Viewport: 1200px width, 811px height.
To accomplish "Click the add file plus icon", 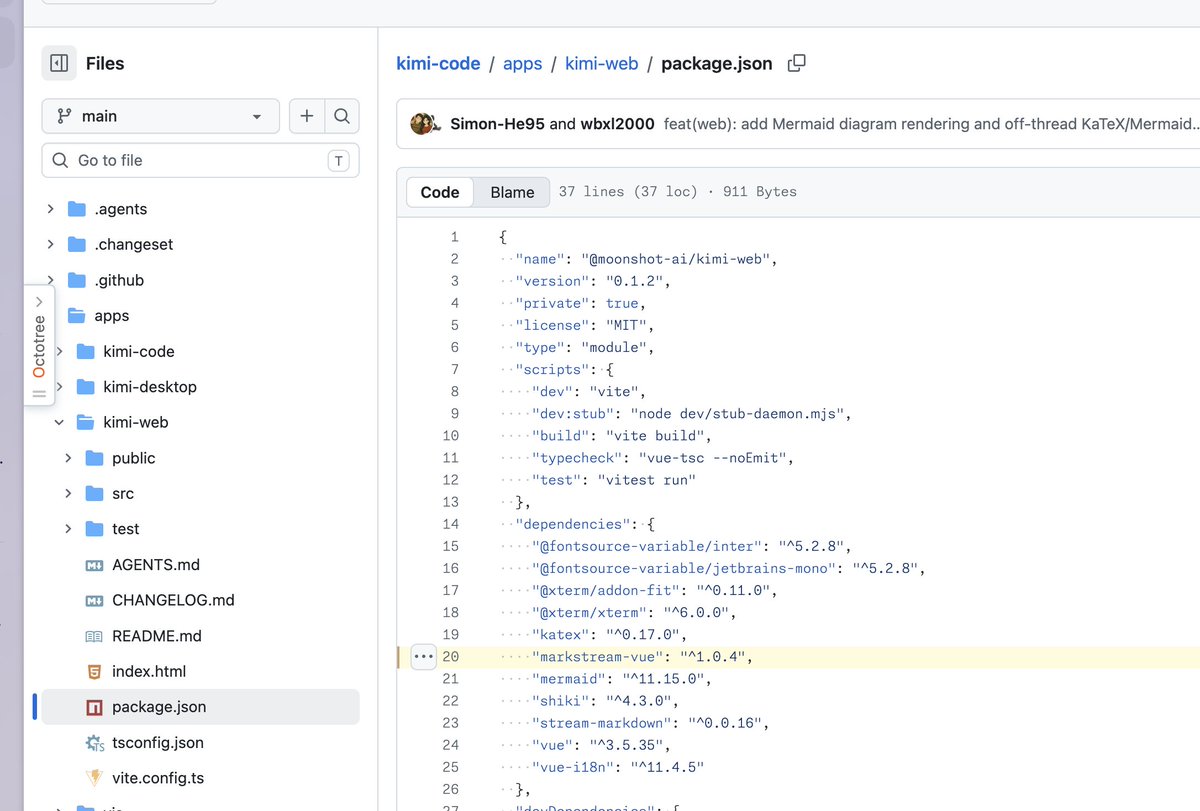I will (x=306, y=116).
